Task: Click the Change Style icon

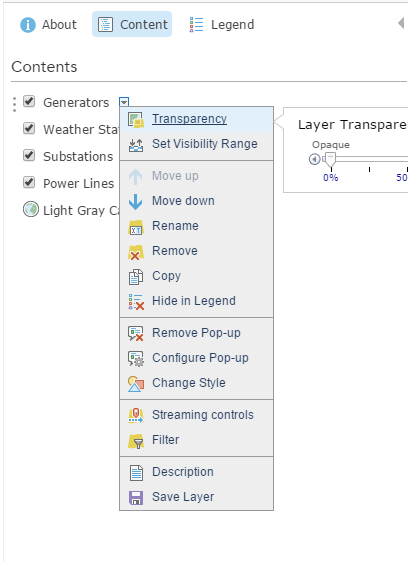Action: click(136, 384)
